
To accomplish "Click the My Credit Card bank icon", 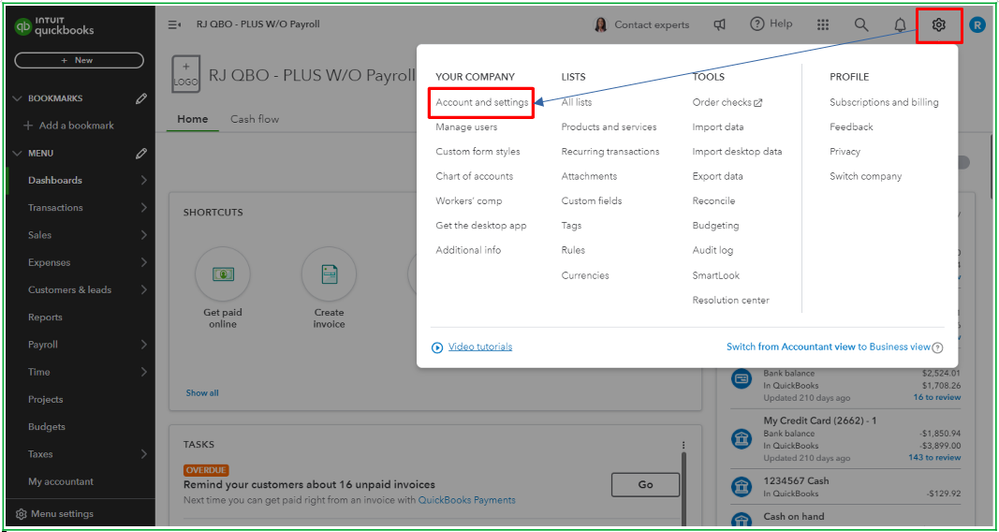I will (x=742, y=439).
